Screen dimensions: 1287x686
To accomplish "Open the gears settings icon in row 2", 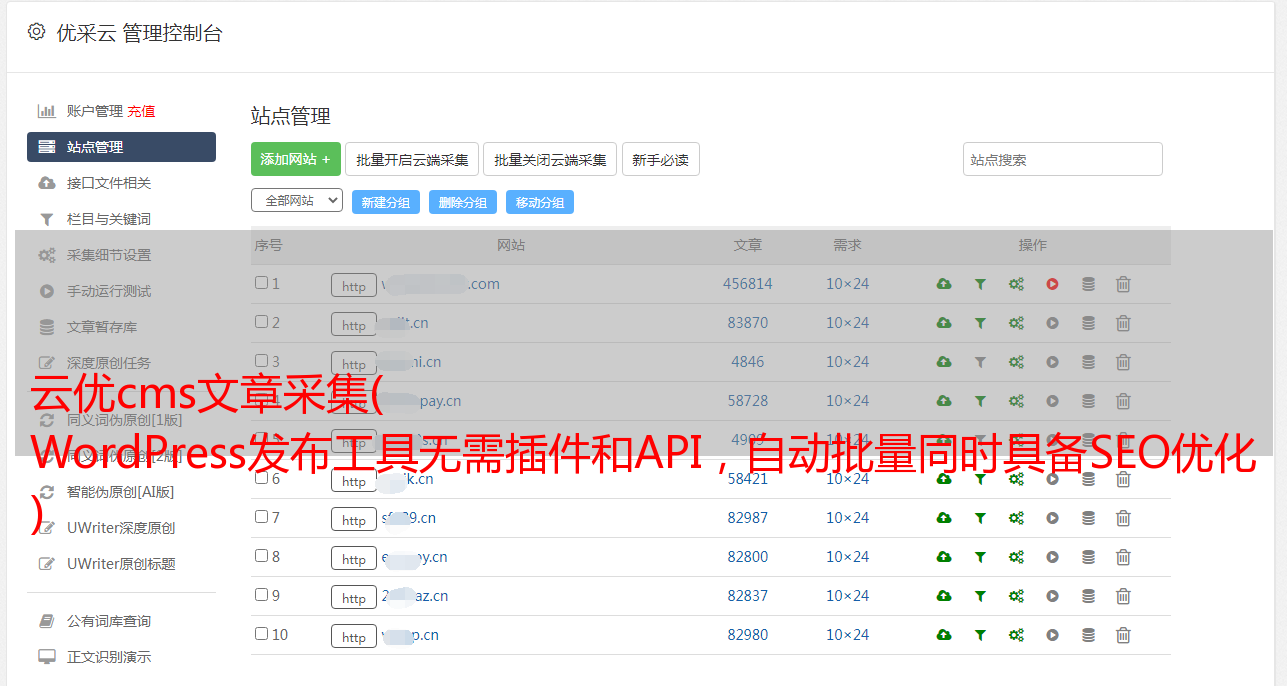I will click(1016, 323).
